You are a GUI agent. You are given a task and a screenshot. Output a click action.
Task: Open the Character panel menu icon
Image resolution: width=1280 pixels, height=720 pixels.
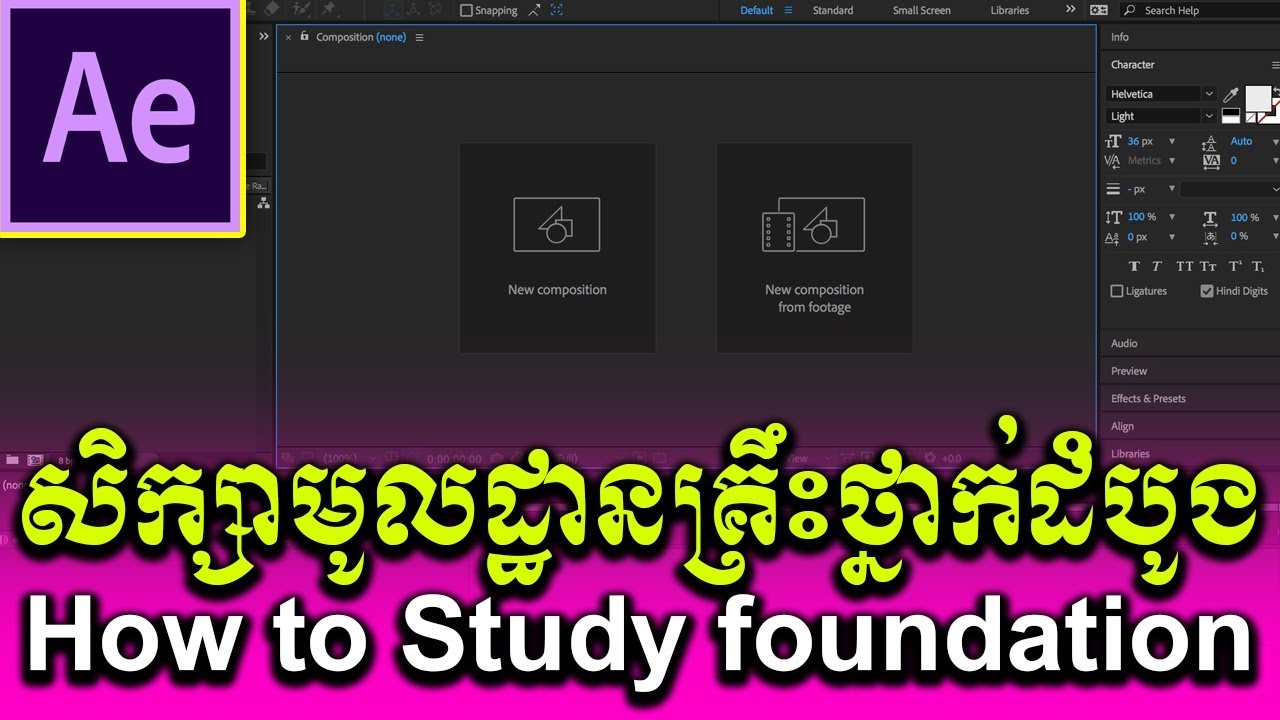1275,65
